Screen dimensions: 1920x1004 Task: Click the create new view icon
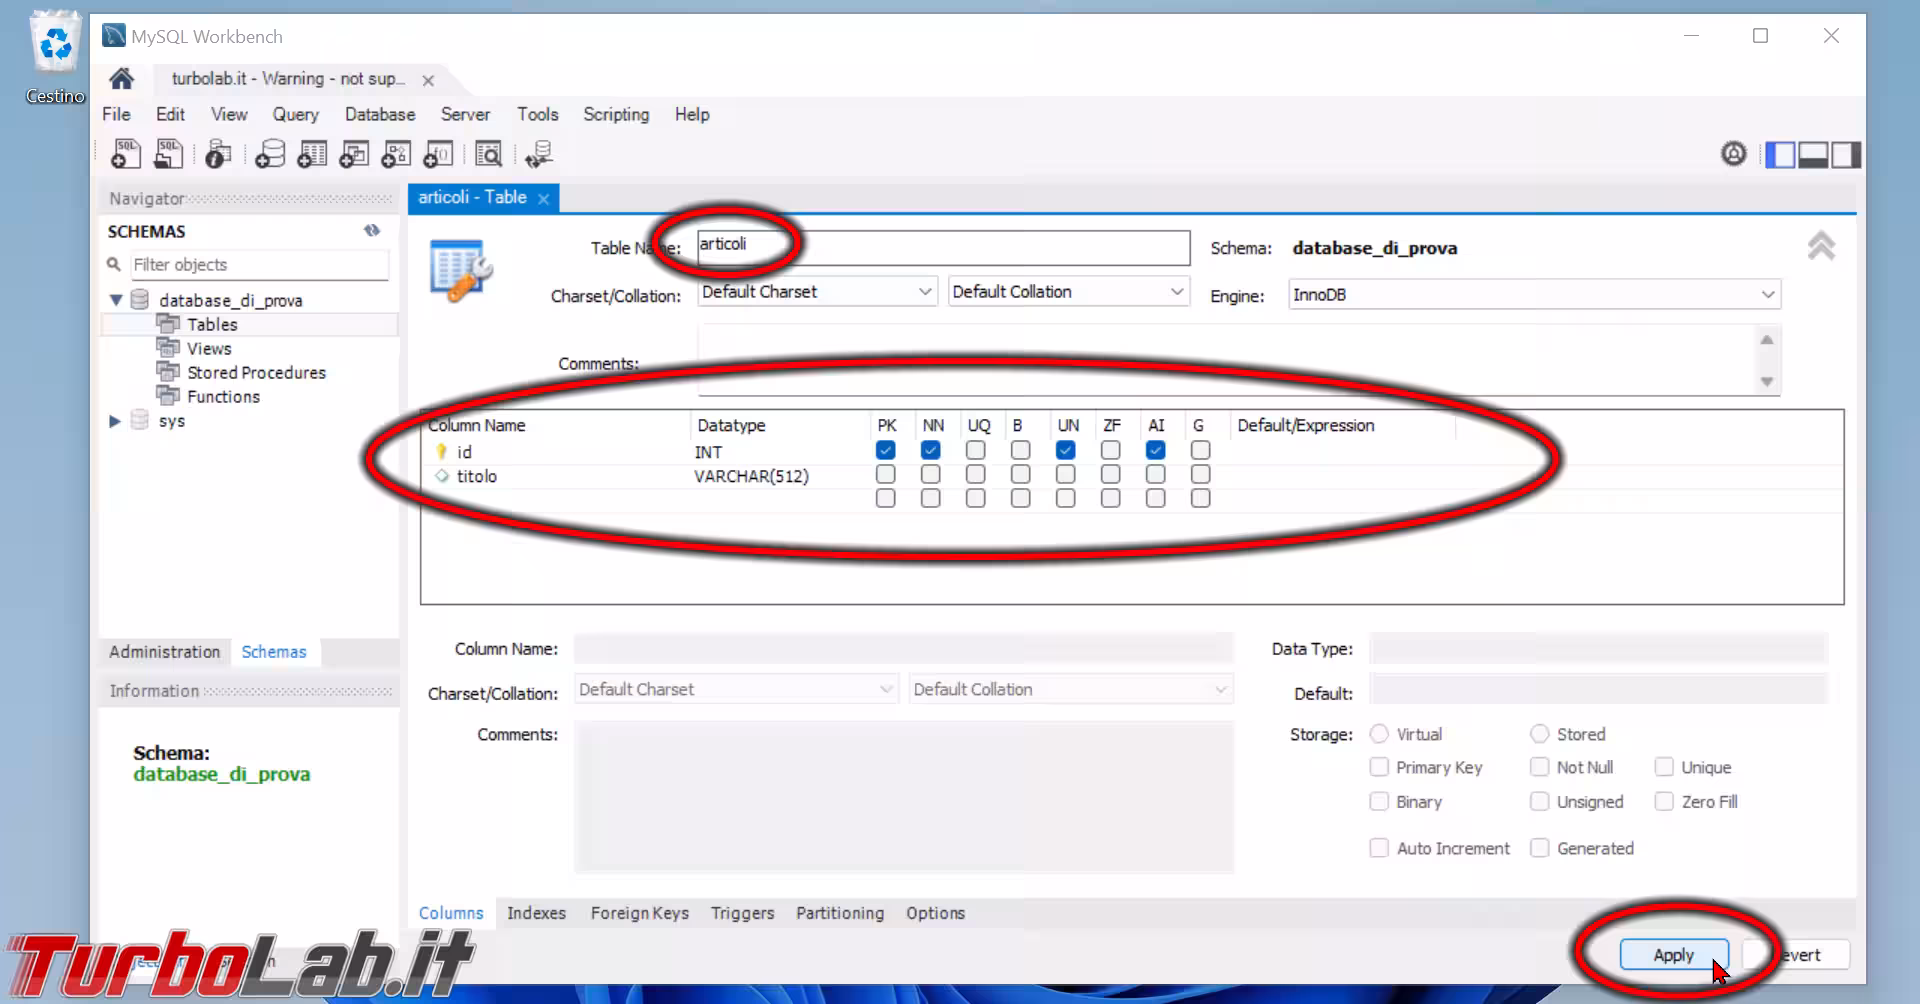point(354,154)
